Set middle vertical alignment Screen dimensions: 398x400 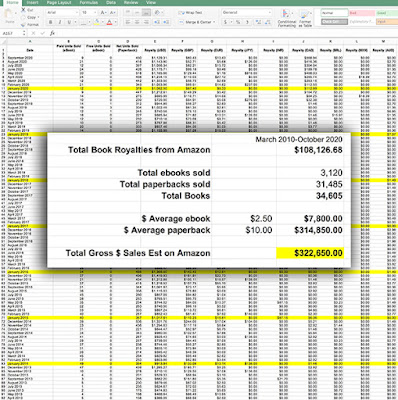coord(137,13)
